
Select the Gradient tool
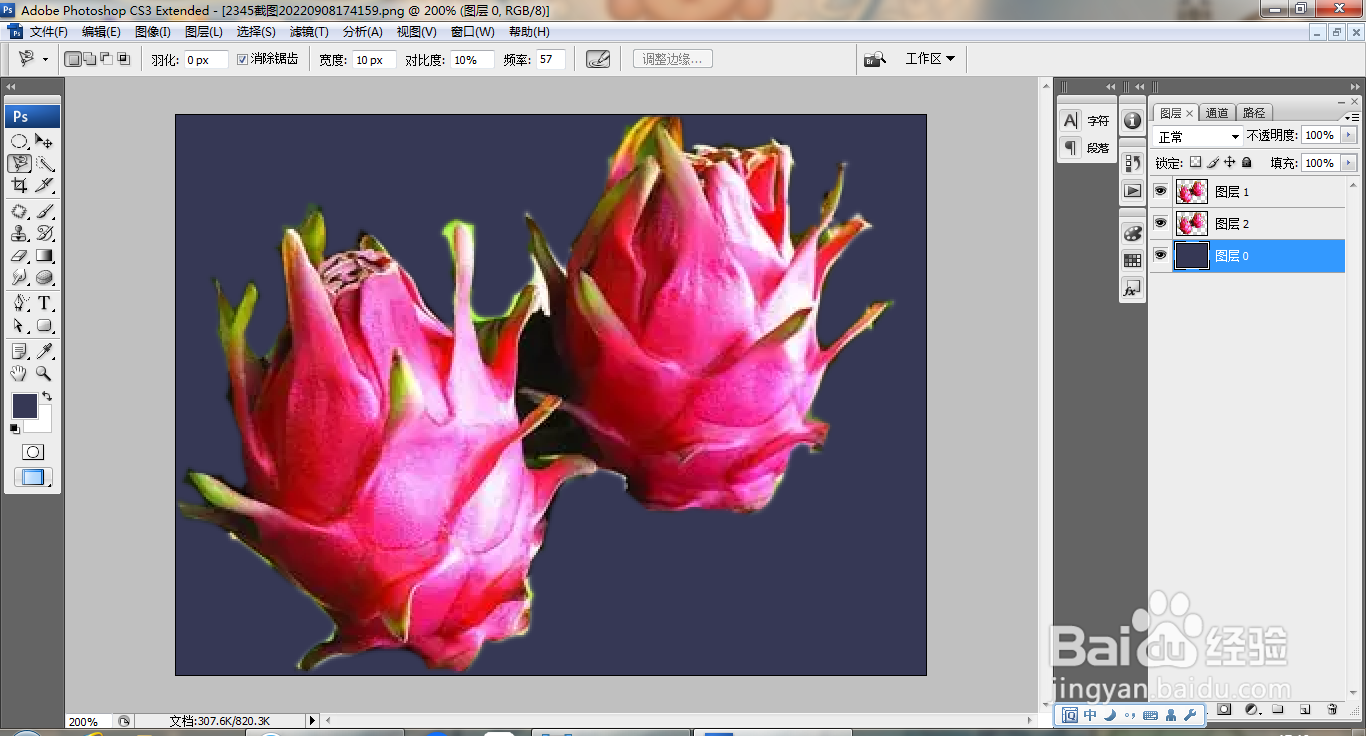click(45, 255)
